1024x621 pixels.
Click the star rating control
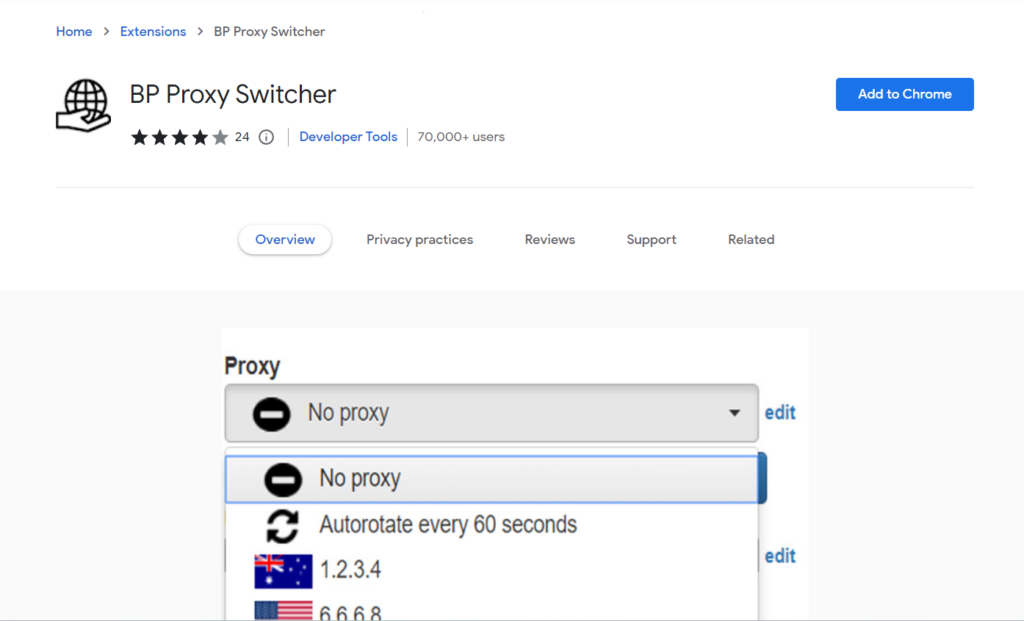coord(180,137)
